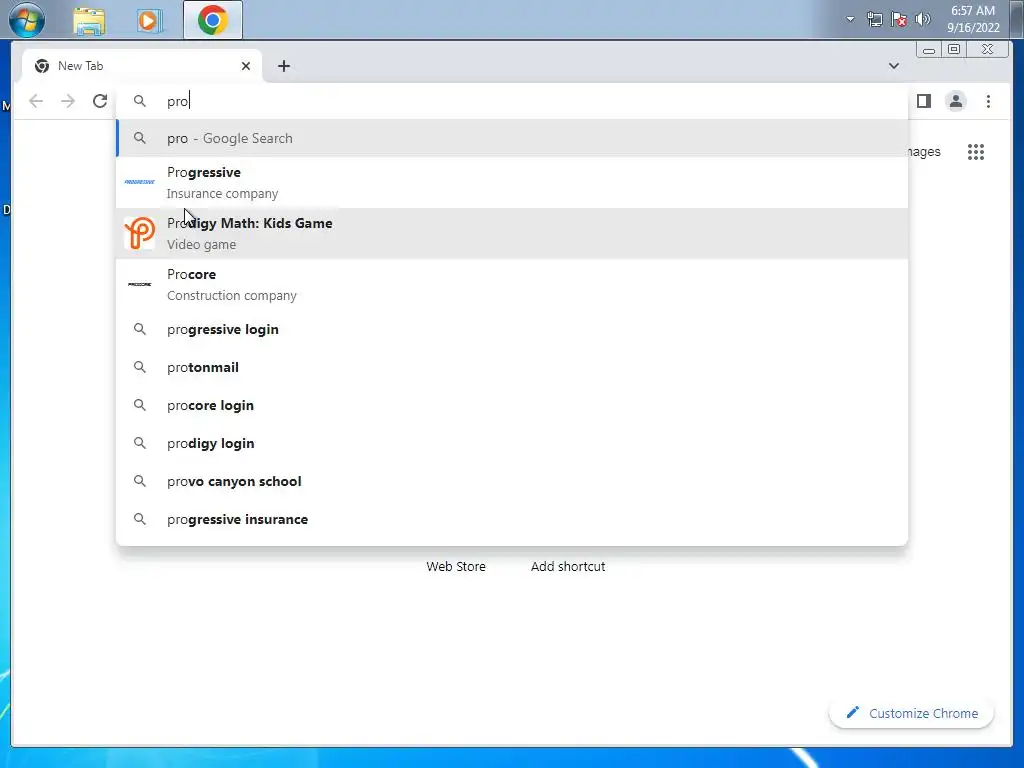This screenshot has width=1024, height=768.
Task: Open a new tab with the plus button
Action: coord(283,66)
